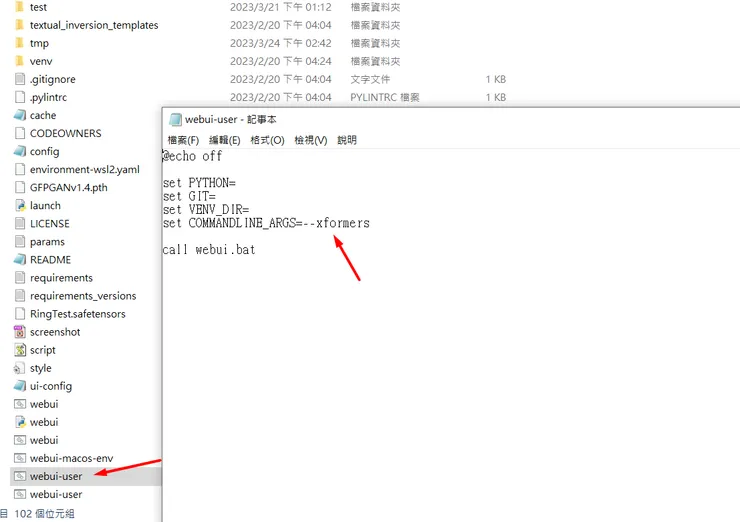Click the requirements text file icon
The height and width of the screenshot is (522, 740).
point(20,278)
